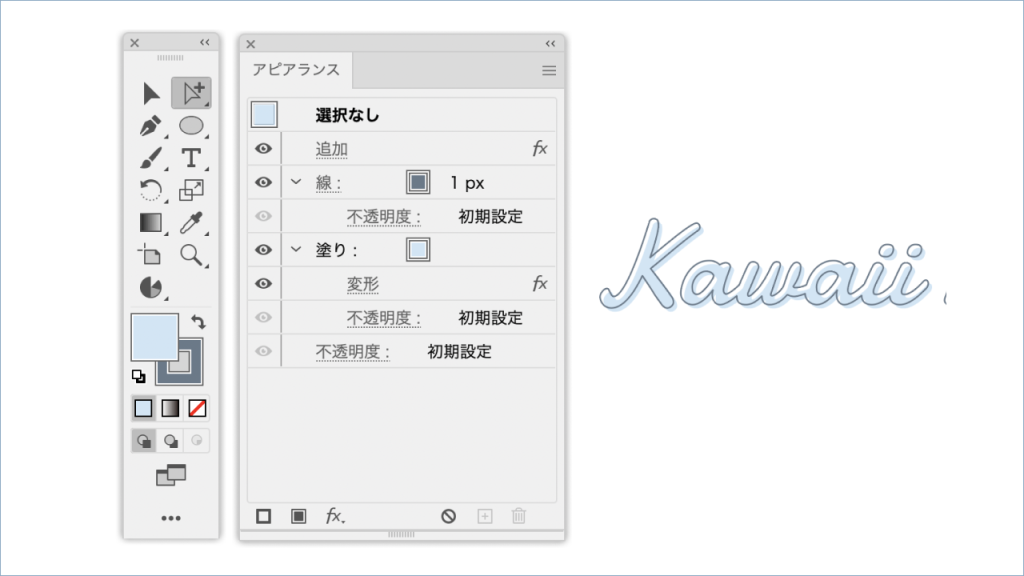This screenshot has height=576, width=1024.
Task: Collapse the Appearance panel double arrow
Action: [551, 44]
